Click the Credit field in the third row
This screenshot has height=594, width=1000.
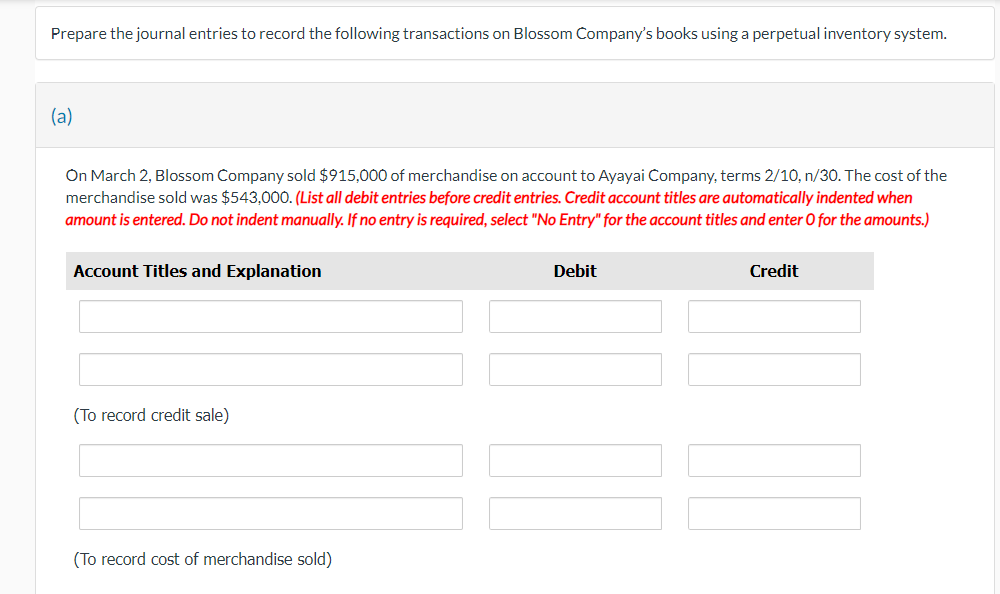pos(774,460)
